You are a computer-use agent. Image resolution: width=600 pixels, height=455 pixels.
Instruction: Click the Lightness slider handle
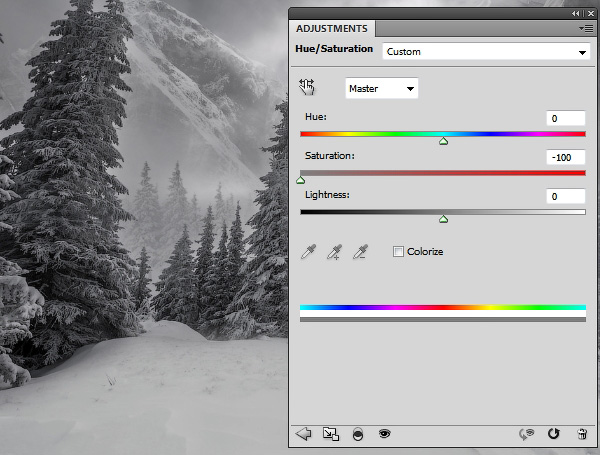point(443,219)
